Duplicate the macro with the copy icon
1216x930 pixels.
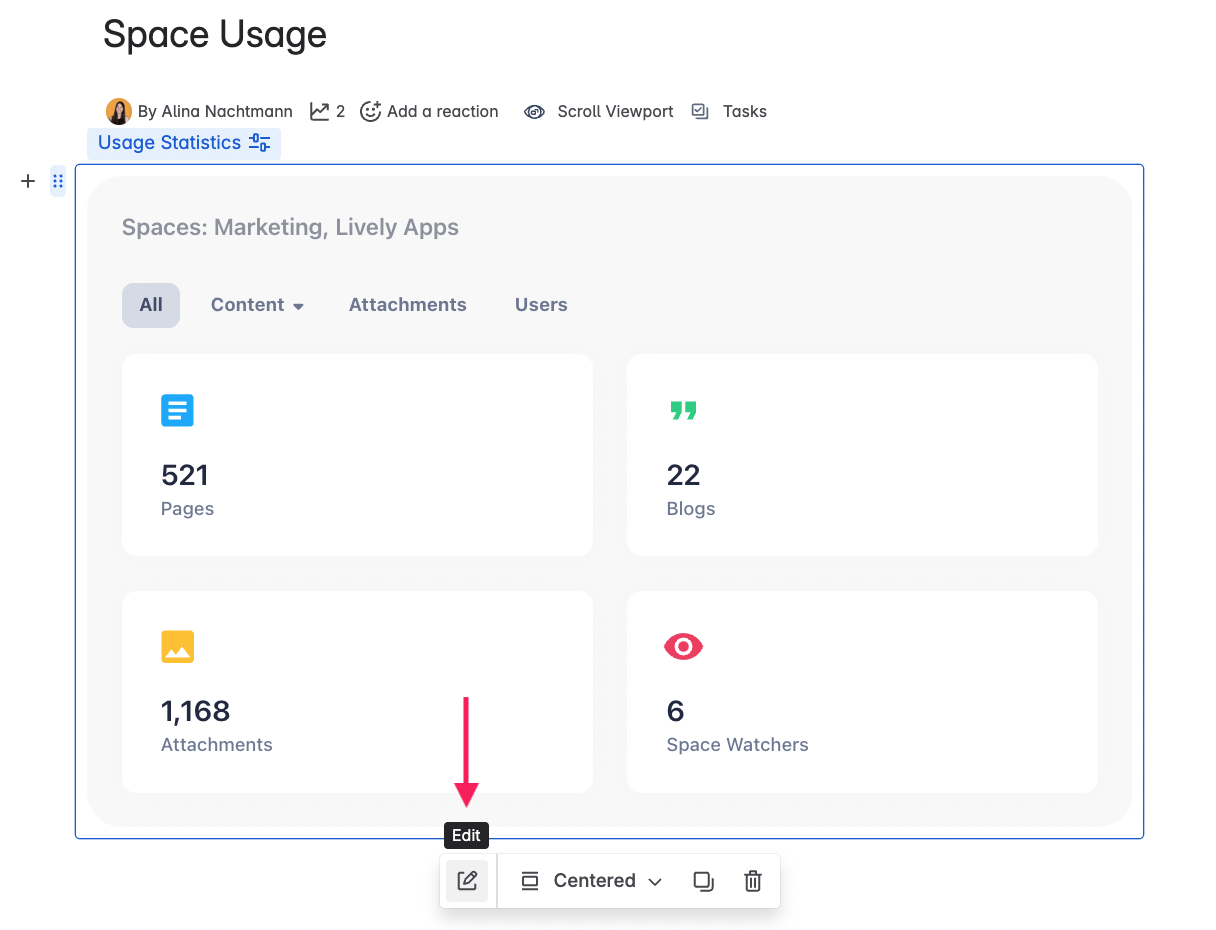click(703, 881)
